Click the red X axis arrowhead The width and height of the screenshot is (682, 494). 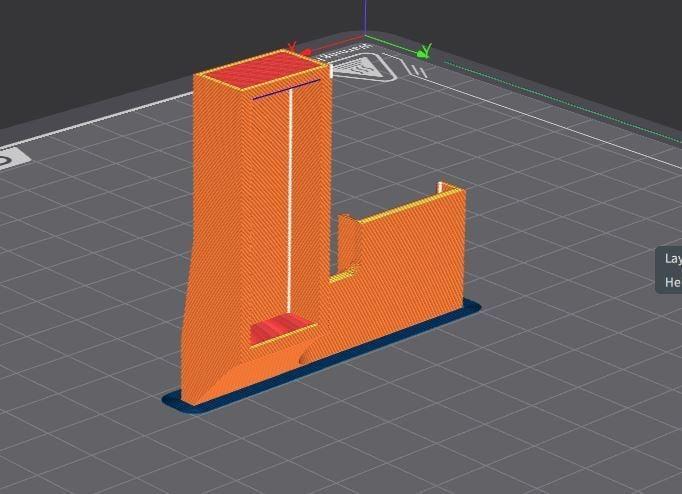[x=307, y=52]
